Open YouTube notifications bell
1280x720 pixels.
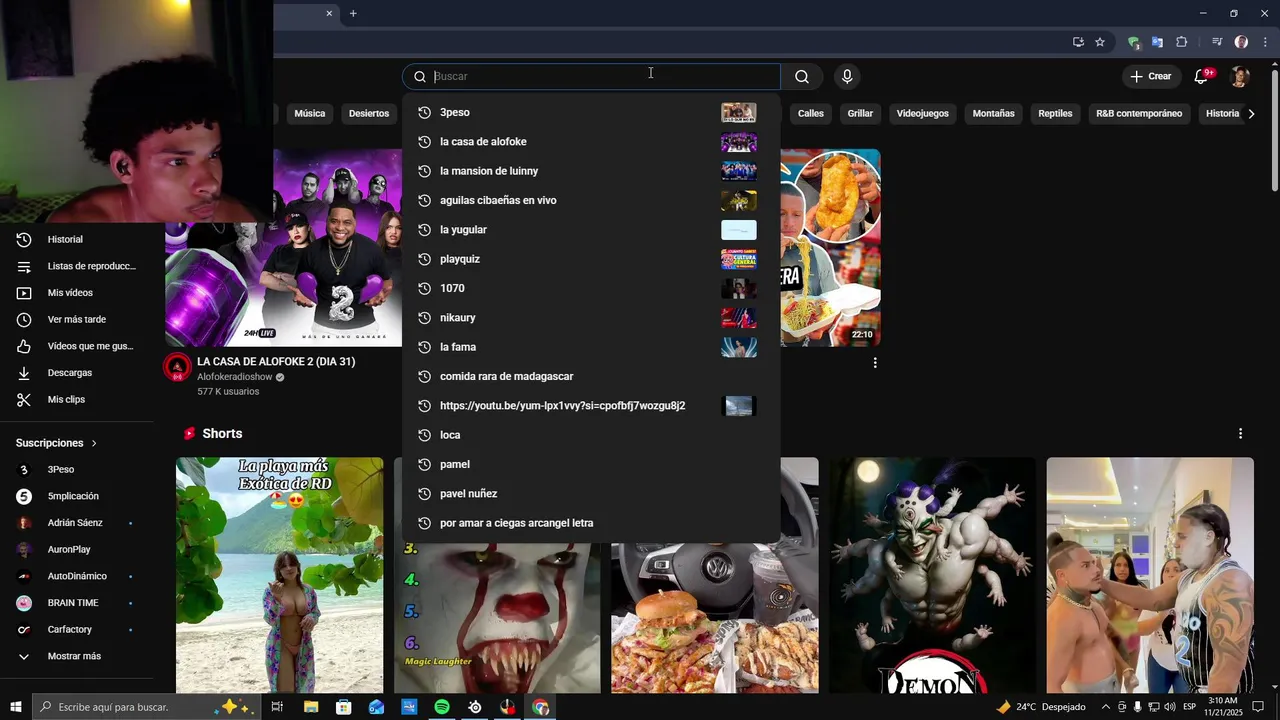[x=1202, y=77]
